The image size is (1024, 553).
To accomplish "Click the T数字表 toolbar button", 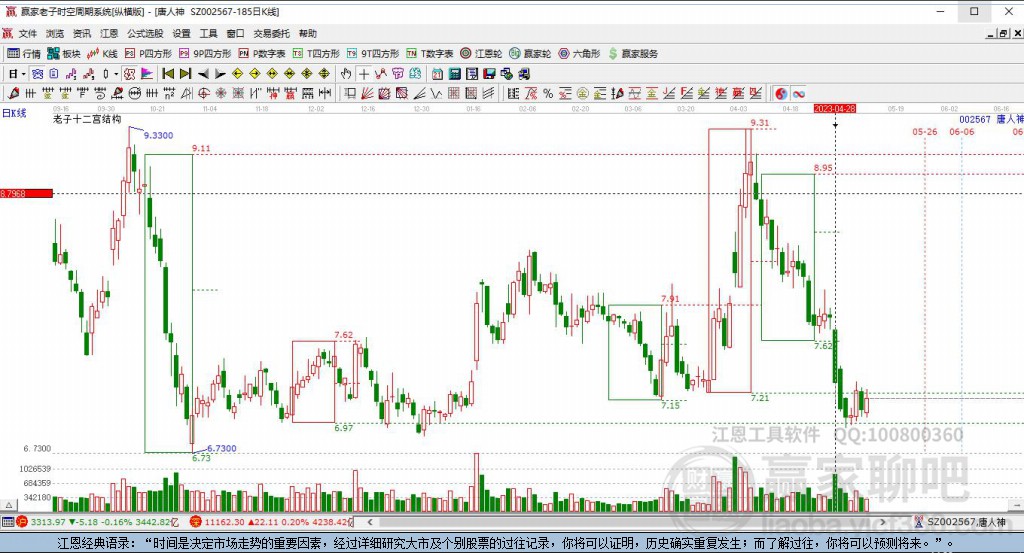I will click(436, 53).
